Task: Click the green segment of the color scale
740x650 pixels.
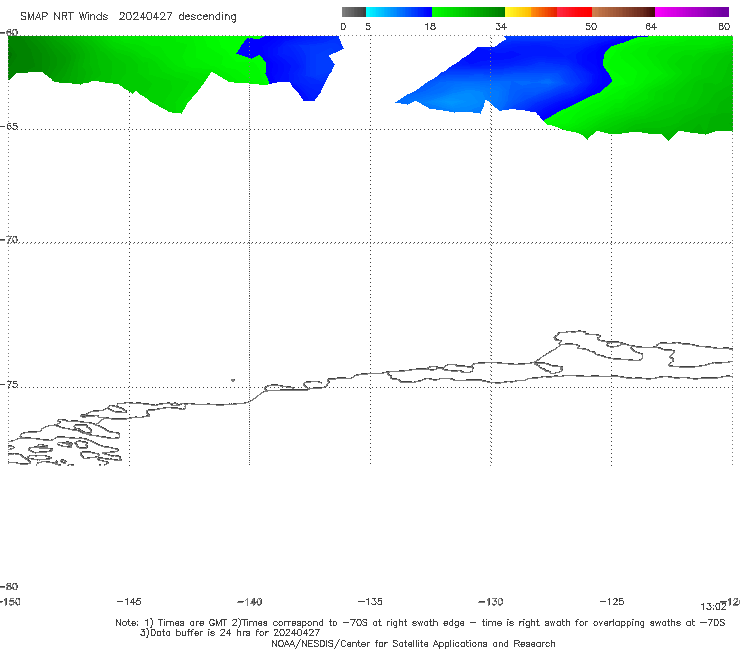Action: (468, 12)
